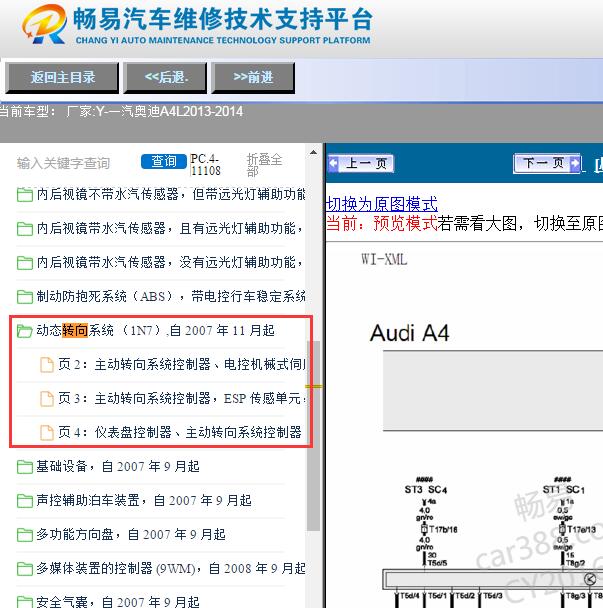Click folder icon beside 内后视镜带水汽传感器，没有远光灯
The width and height of the screenshot is (603, 608).
[25, 263]
